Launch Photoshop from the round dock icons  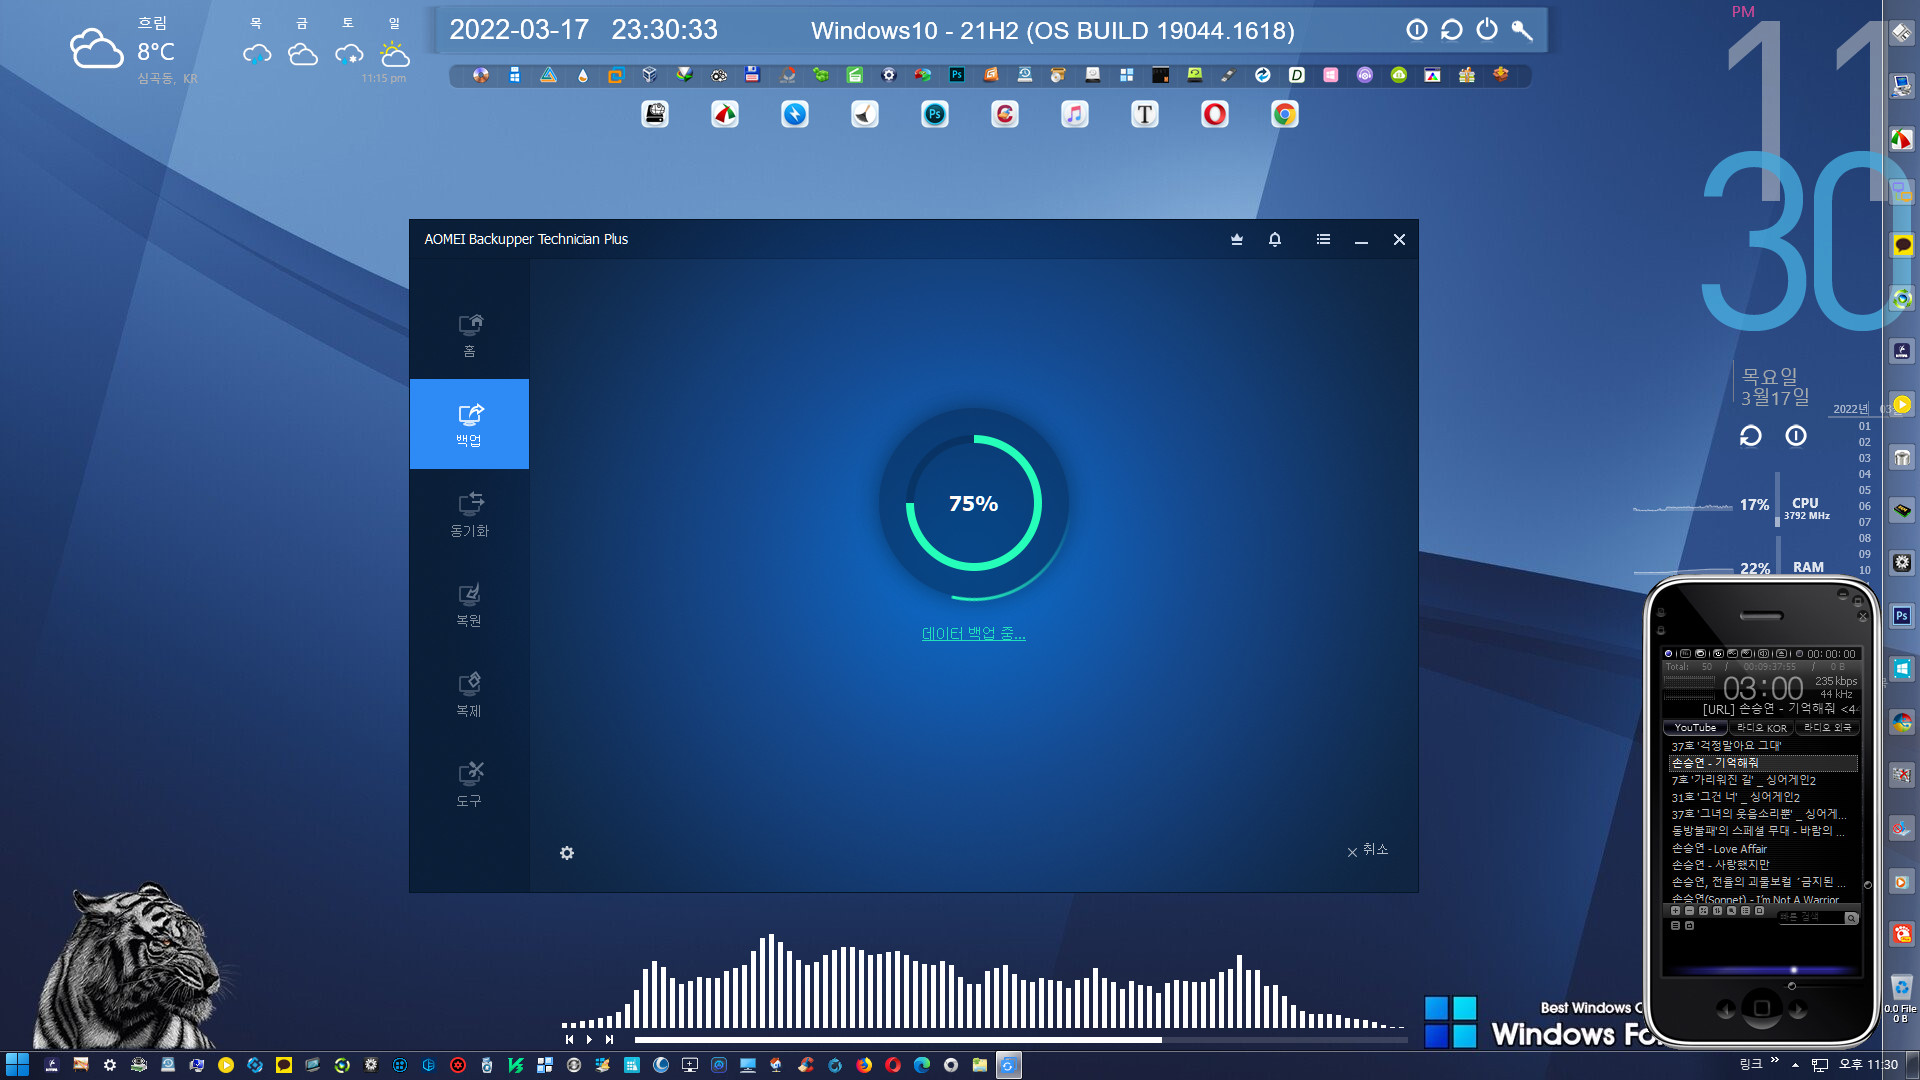935,114
